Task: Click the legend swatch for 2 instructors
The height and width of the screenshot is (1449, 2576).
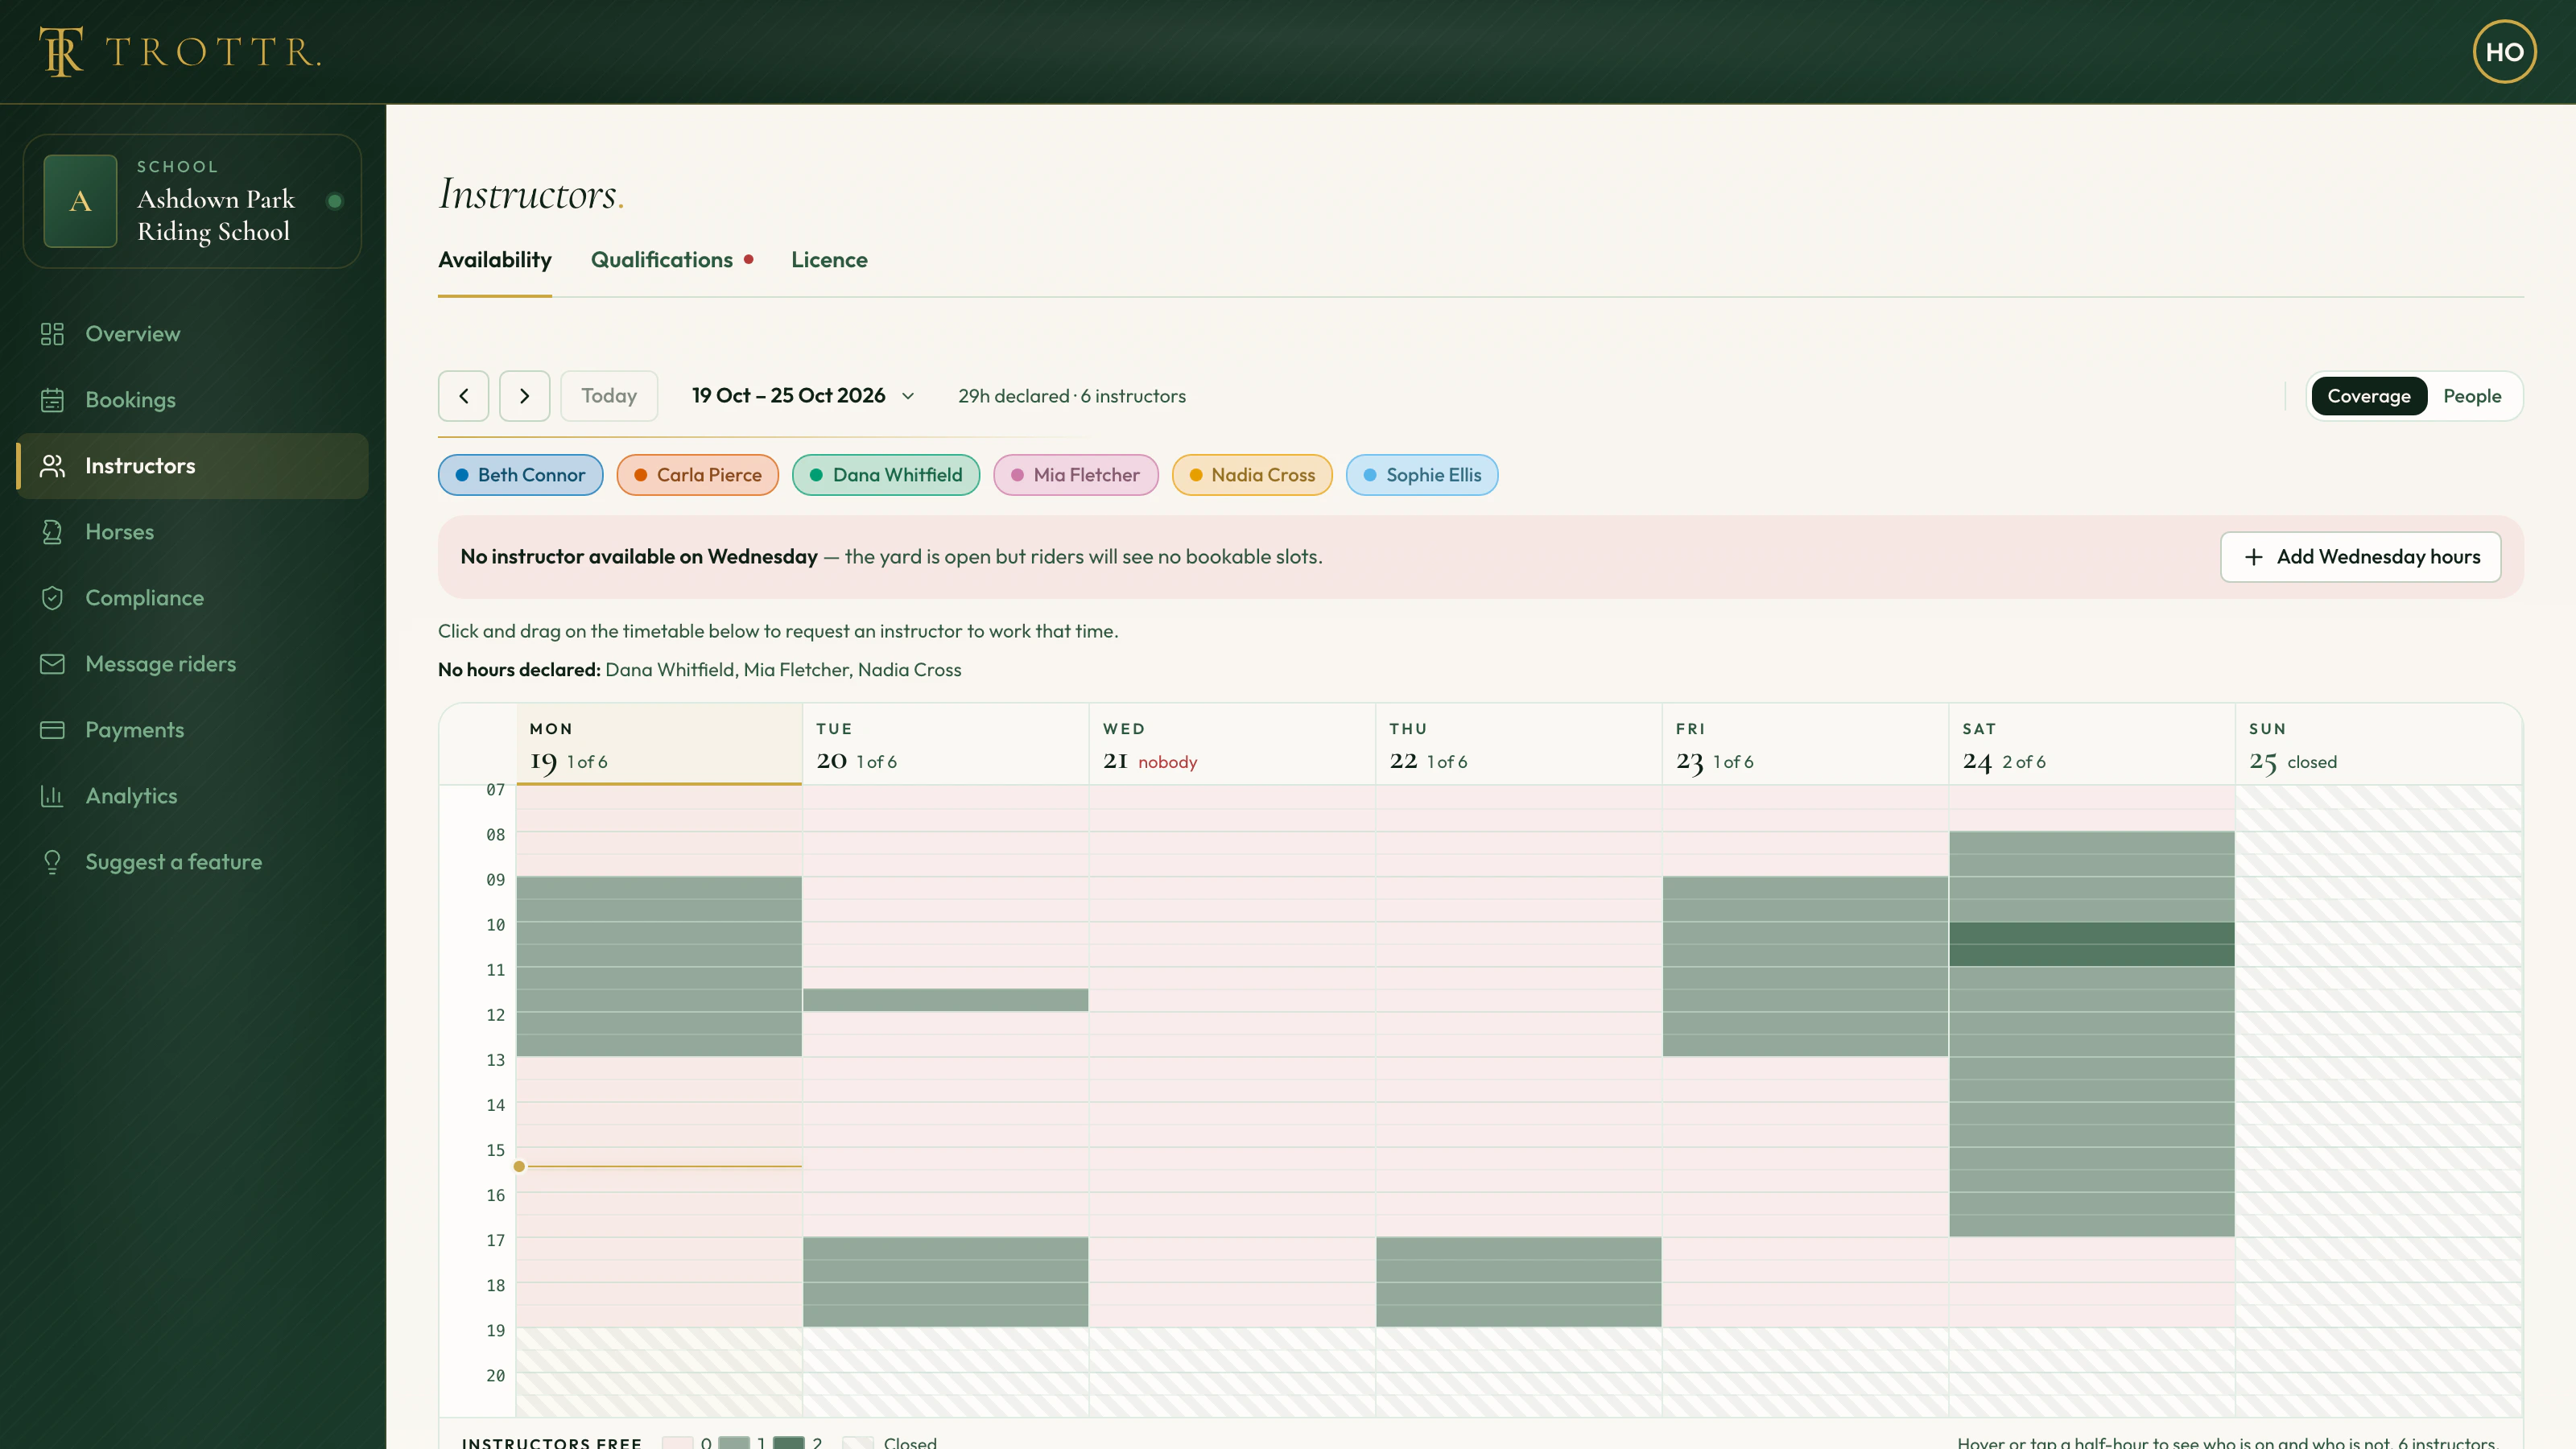Action: click(789, 1442)
